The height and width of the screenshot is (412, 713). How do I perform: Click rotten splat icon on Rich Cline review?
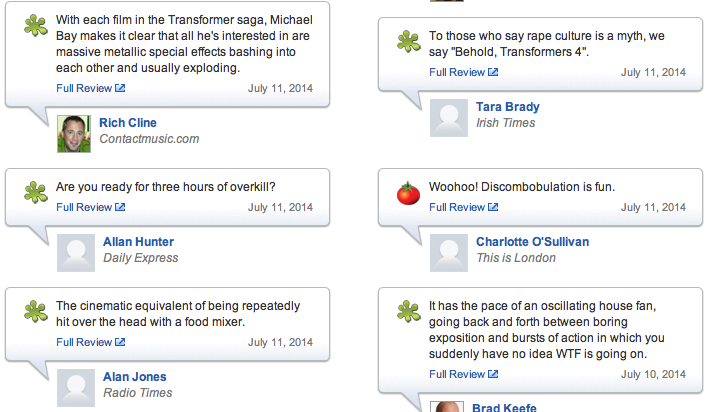(x=35, y=24)
